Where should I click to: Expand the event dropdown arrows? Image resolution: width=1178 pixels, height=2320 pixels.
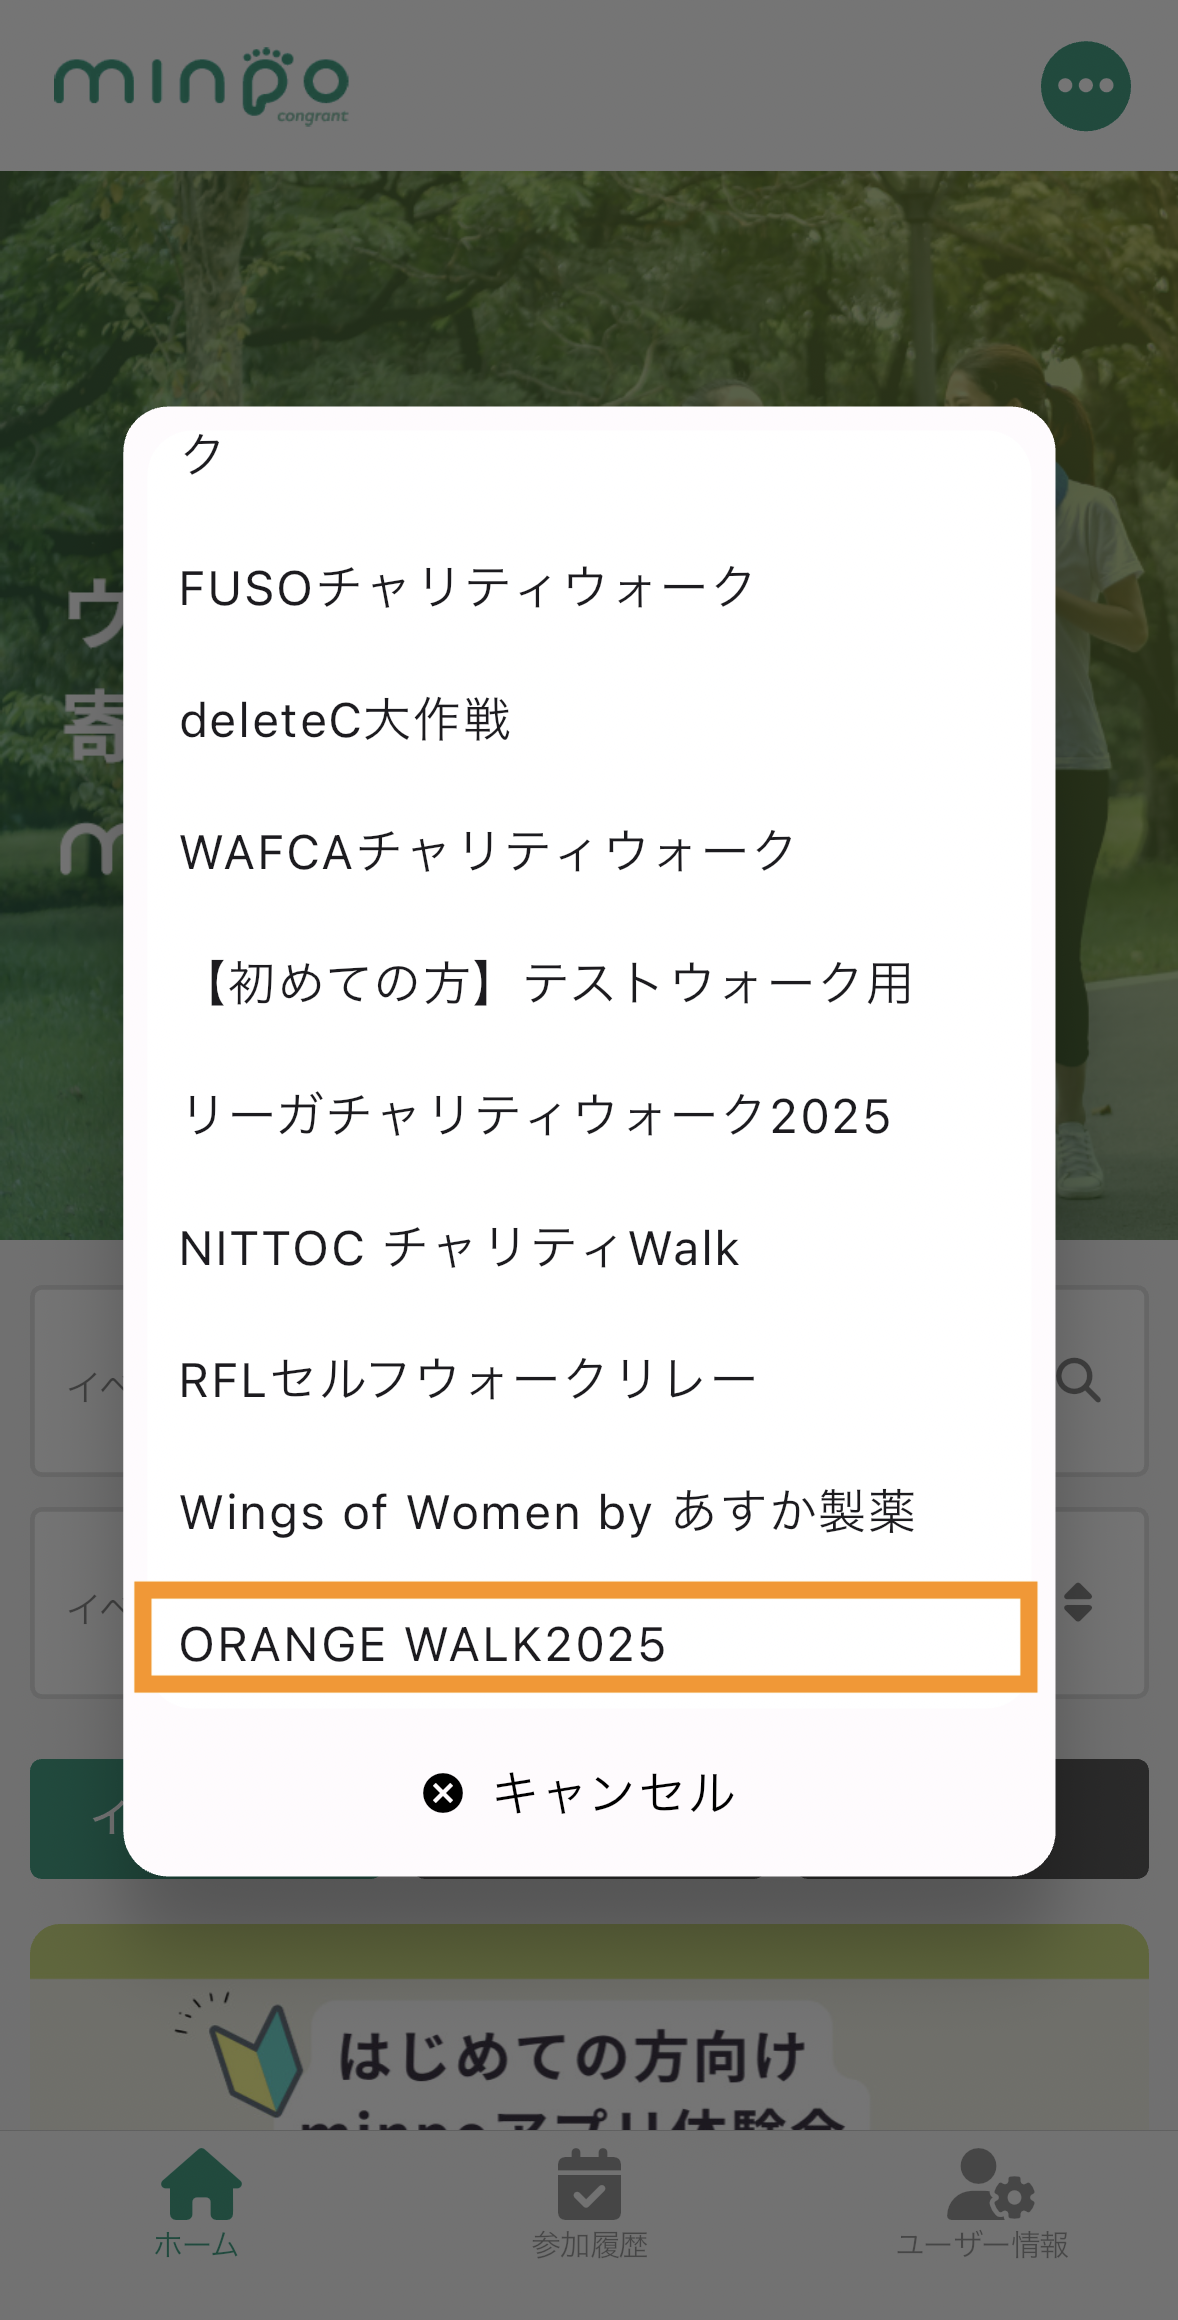[x=1078, y=1602]
